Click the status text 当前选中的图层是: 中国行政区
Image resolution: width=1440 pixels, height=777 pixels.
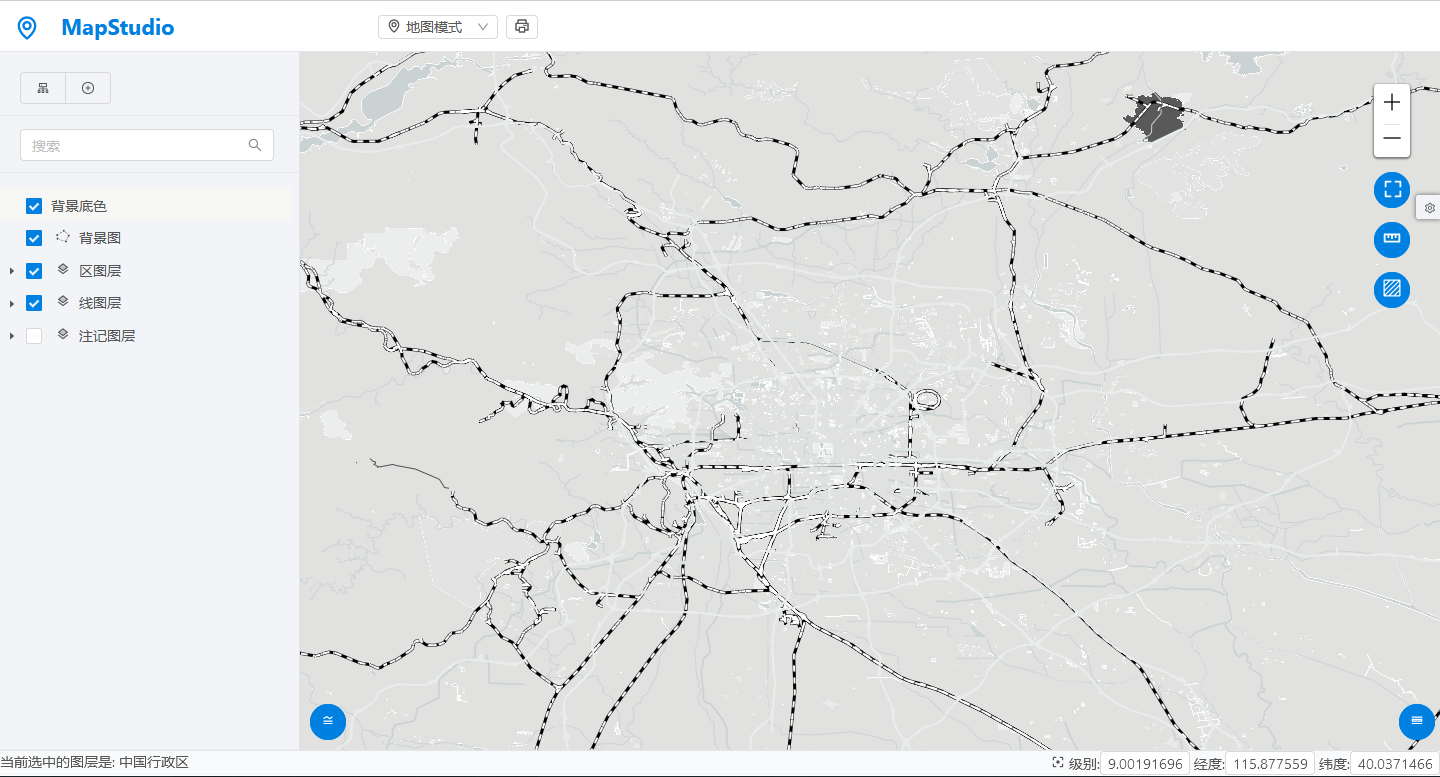click(x=94, y=763)
